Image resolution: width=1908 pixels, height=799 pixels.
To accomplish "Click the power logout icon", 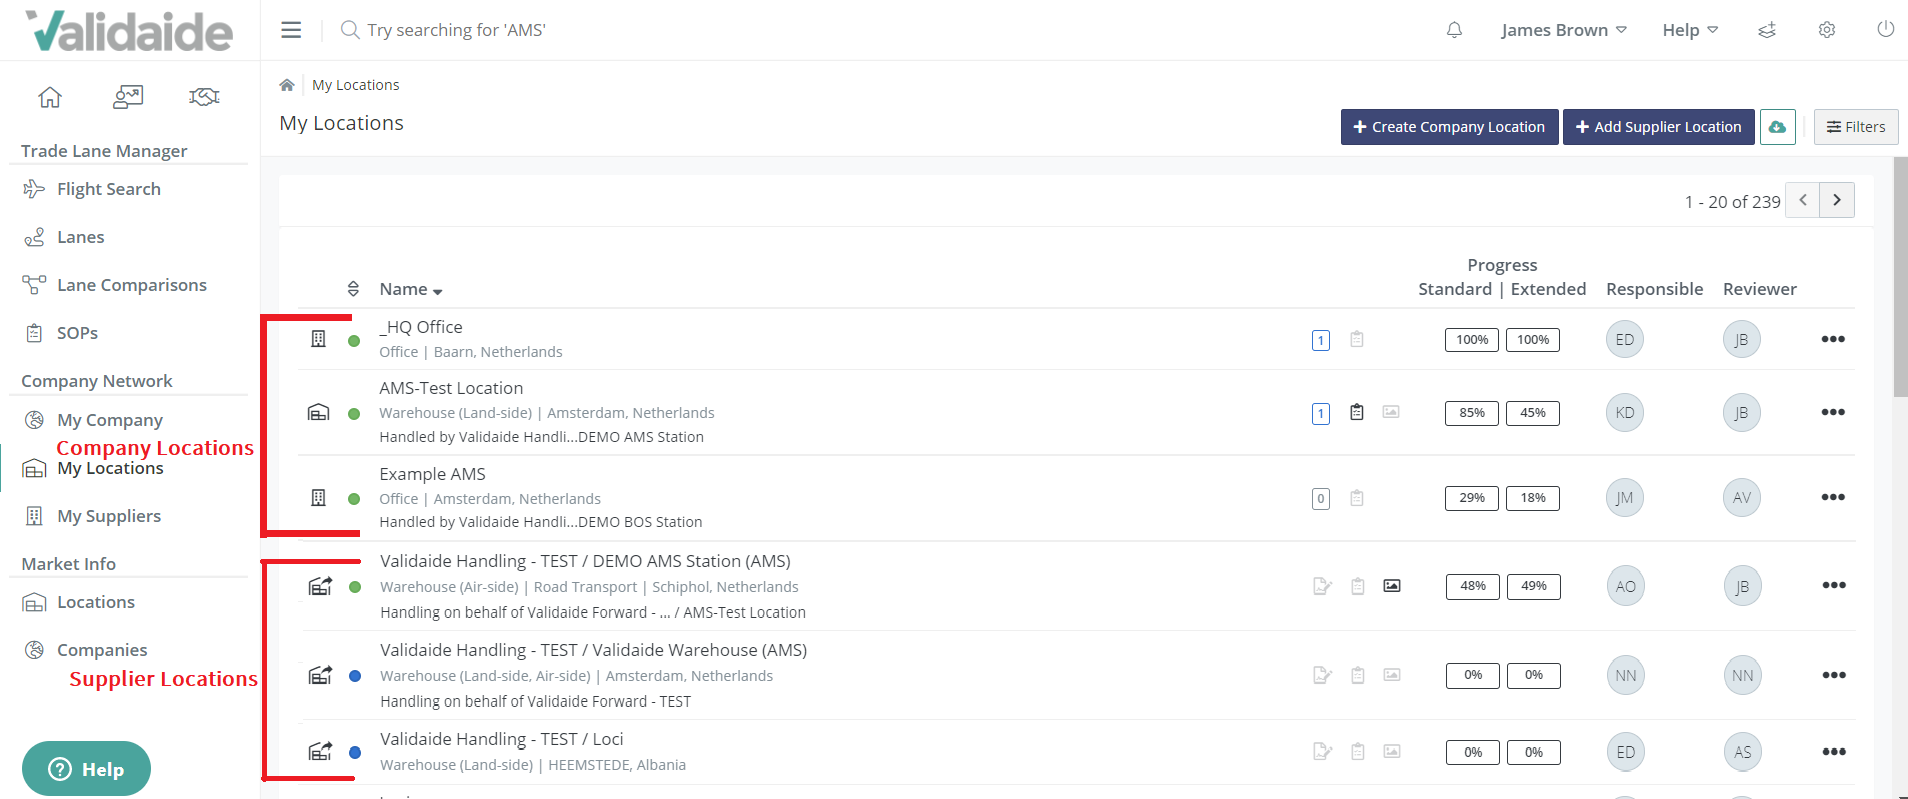I will 1885,30.
